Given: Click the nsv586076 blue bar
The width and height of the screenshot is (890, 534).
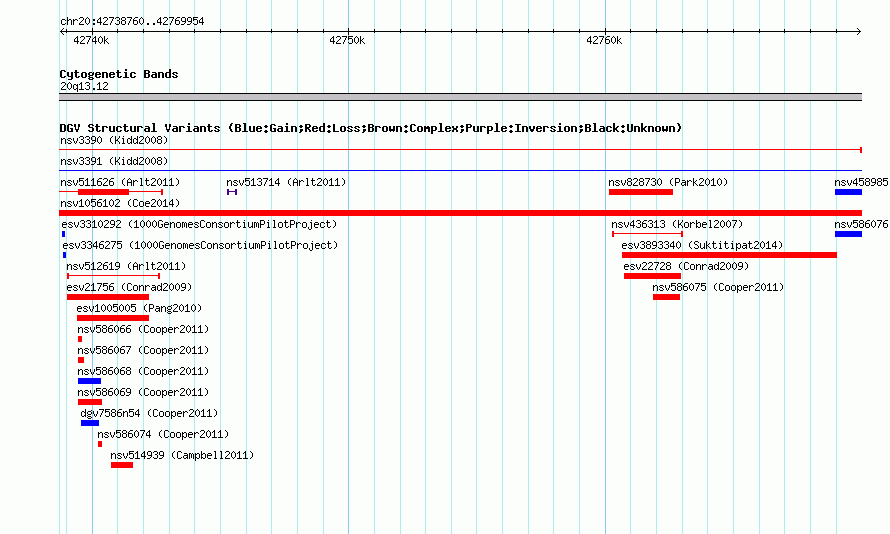Looking at the screenshot, I should tap(848, 234).
